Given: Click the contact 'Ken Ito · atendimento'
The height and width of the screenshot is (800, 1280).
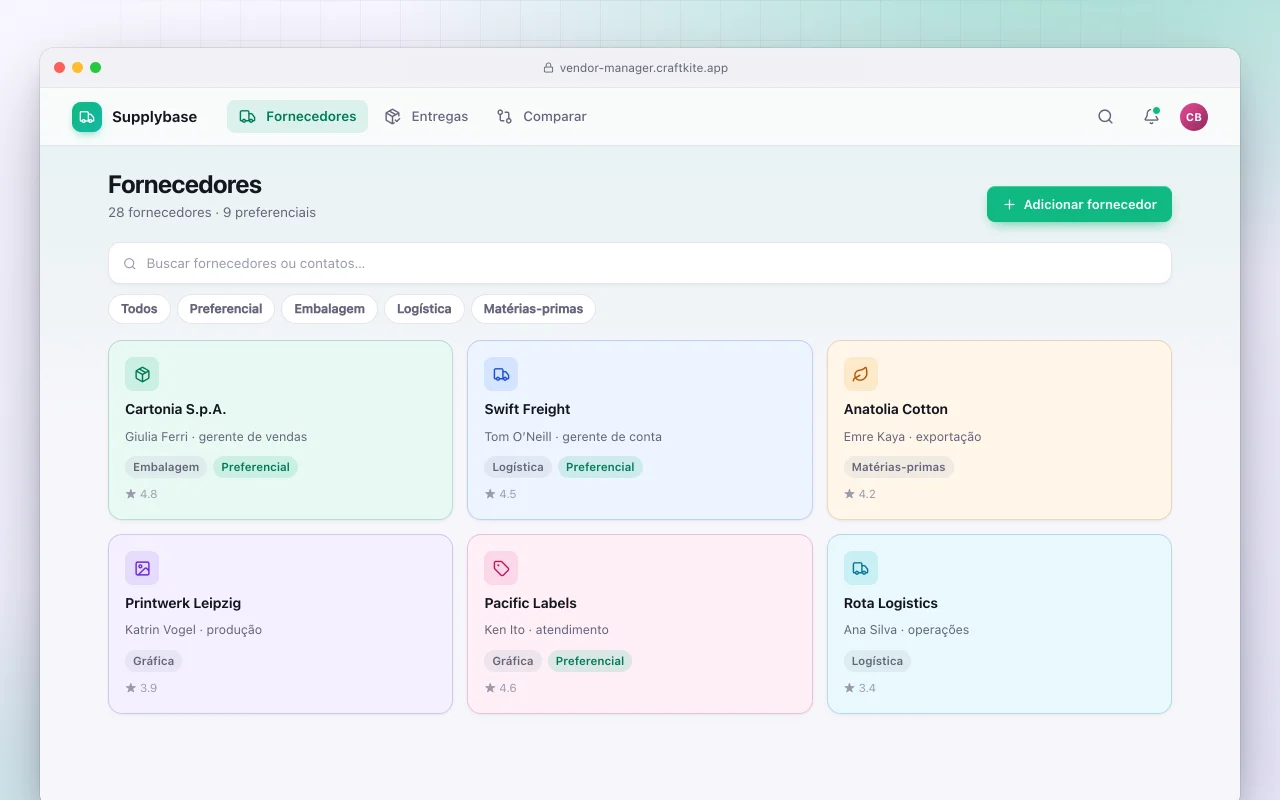Looking at the screenshot, I should coord(546,630).
